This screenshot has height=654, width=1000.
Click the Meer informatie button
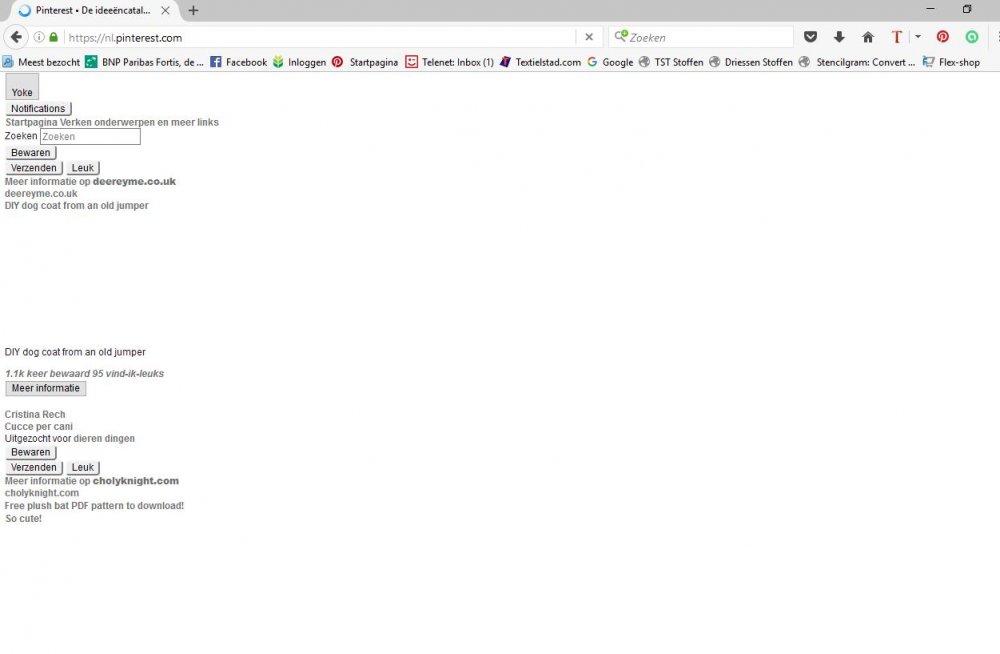pos(46,388)
